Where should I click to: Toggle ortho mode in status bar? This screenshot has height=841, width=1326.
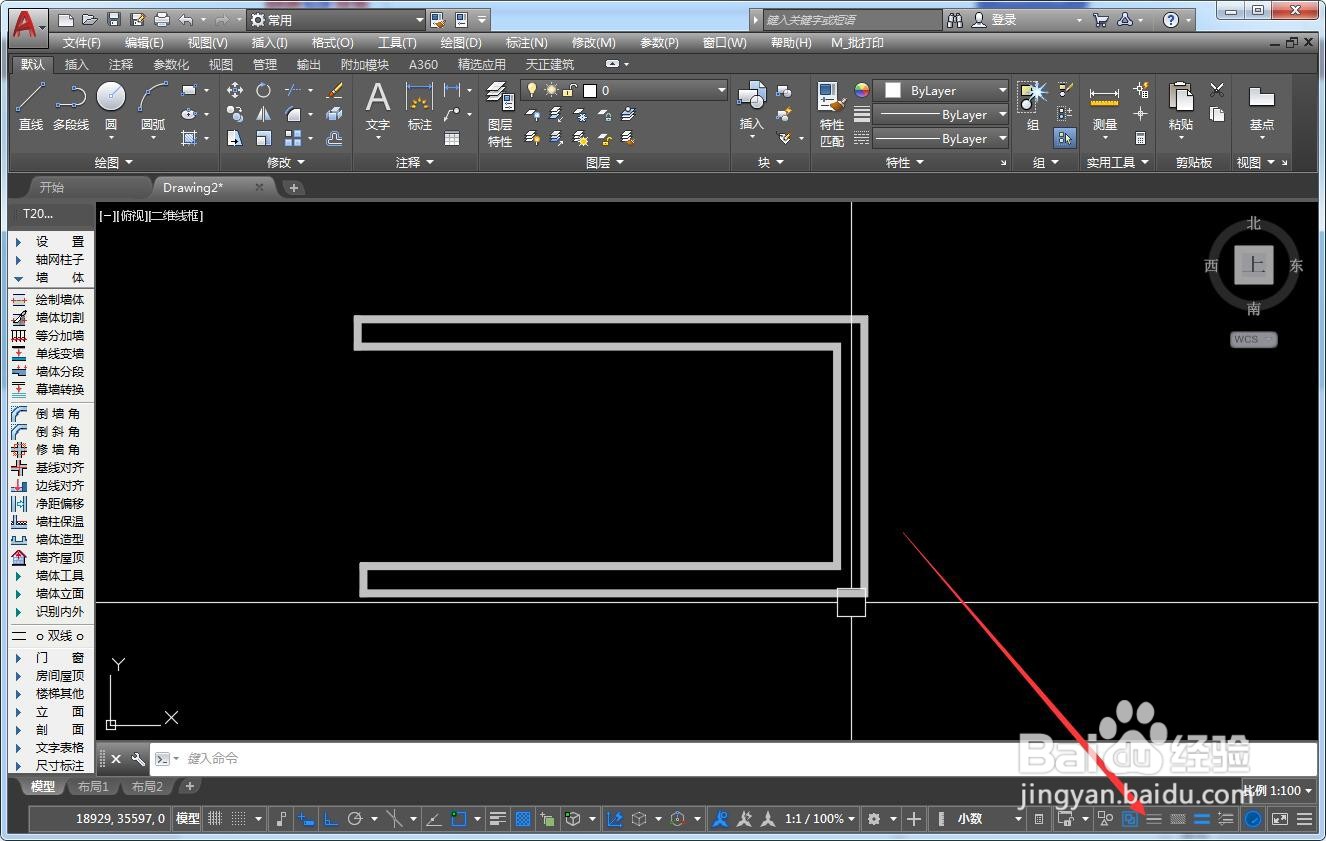[x=330, y=819]
